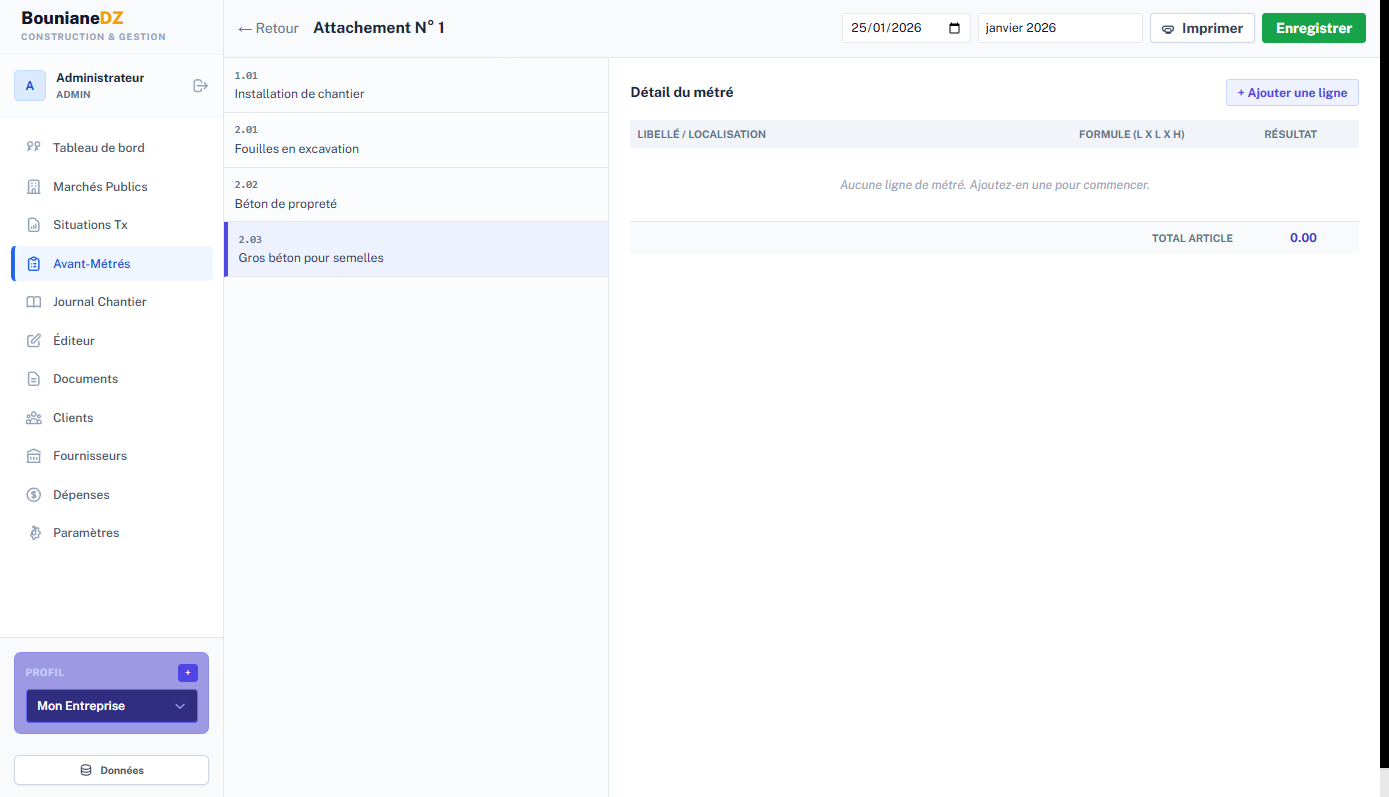Click the logout icon beside Administrateur
Viewport: 1389px width, 797px height.
200,86
